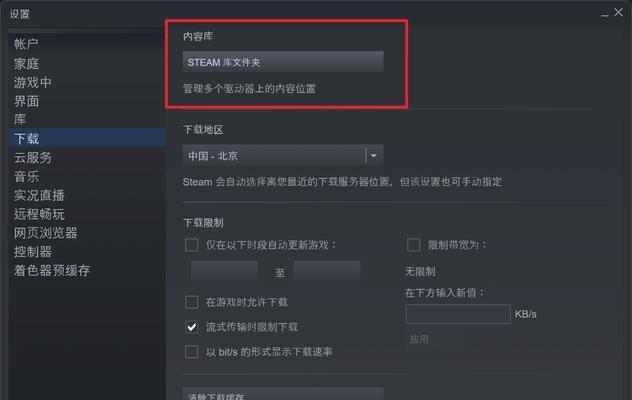Viewport: 632px width, 400px height.
Task: Enable 仅在以下时段自动更新游戏 checkbox
Action: (x=191, y=245)
